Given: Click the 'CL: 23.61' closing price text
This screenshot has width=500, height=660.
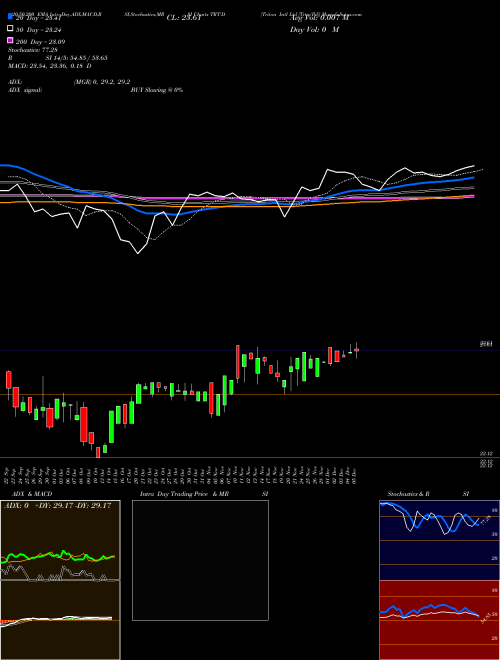Looking at the screenshot, I should click(184, 18).
